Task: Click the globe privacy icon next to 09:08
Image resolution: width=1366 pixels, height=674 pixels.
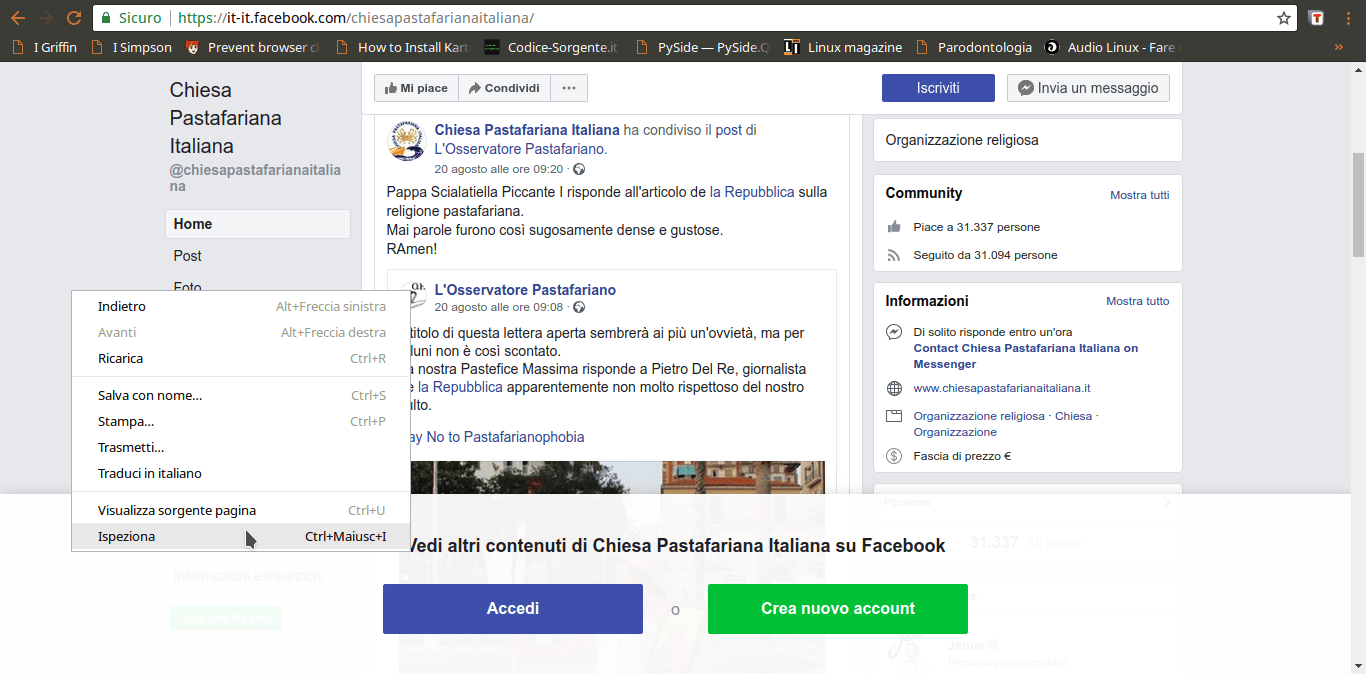Action: (578, 307)
